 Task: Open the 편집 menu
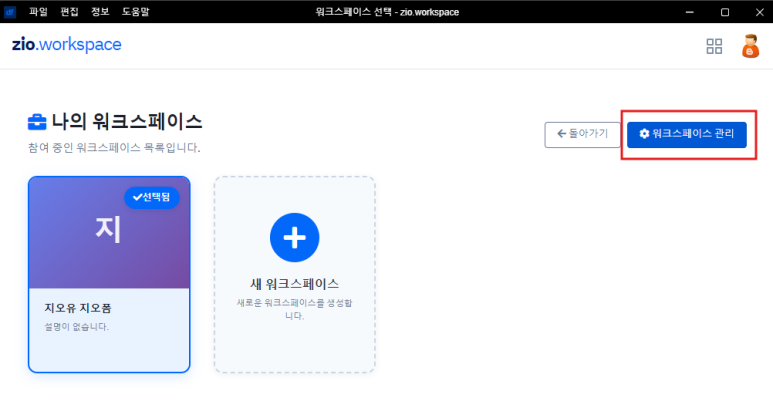click(x=69, y=12)
